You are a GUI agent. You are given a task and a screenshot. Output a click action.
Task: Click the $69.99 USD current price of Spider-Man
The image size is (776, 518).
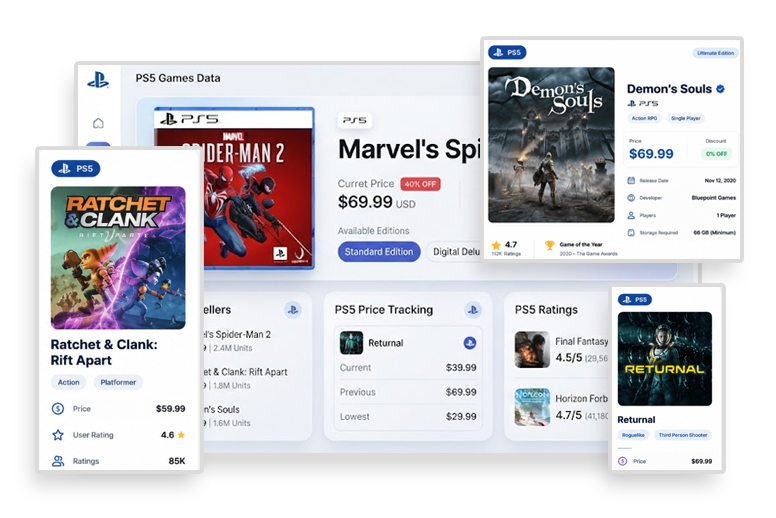coord(377,202)
